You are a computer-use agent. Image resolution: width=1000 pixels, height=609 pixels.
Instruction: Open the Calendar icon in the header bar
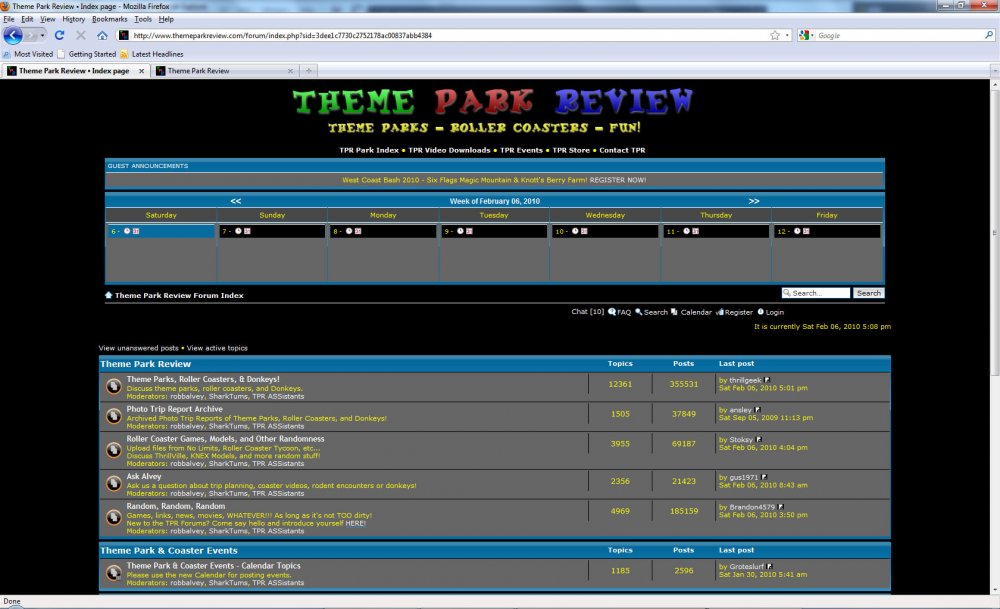point(673,312)
